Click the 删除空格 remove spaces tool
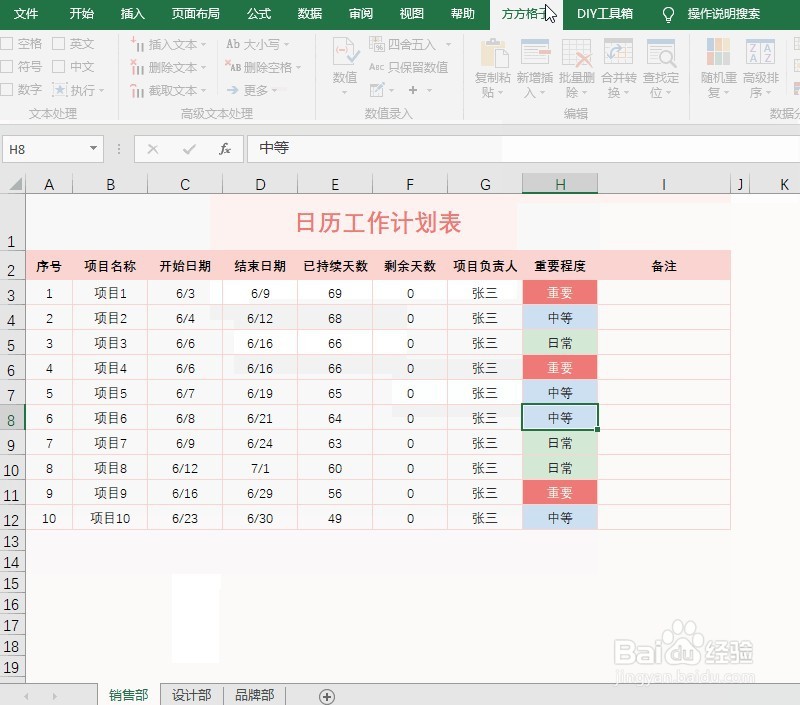Image resolution: width=800 pixels, height=705 pixels. click(259, 67)
